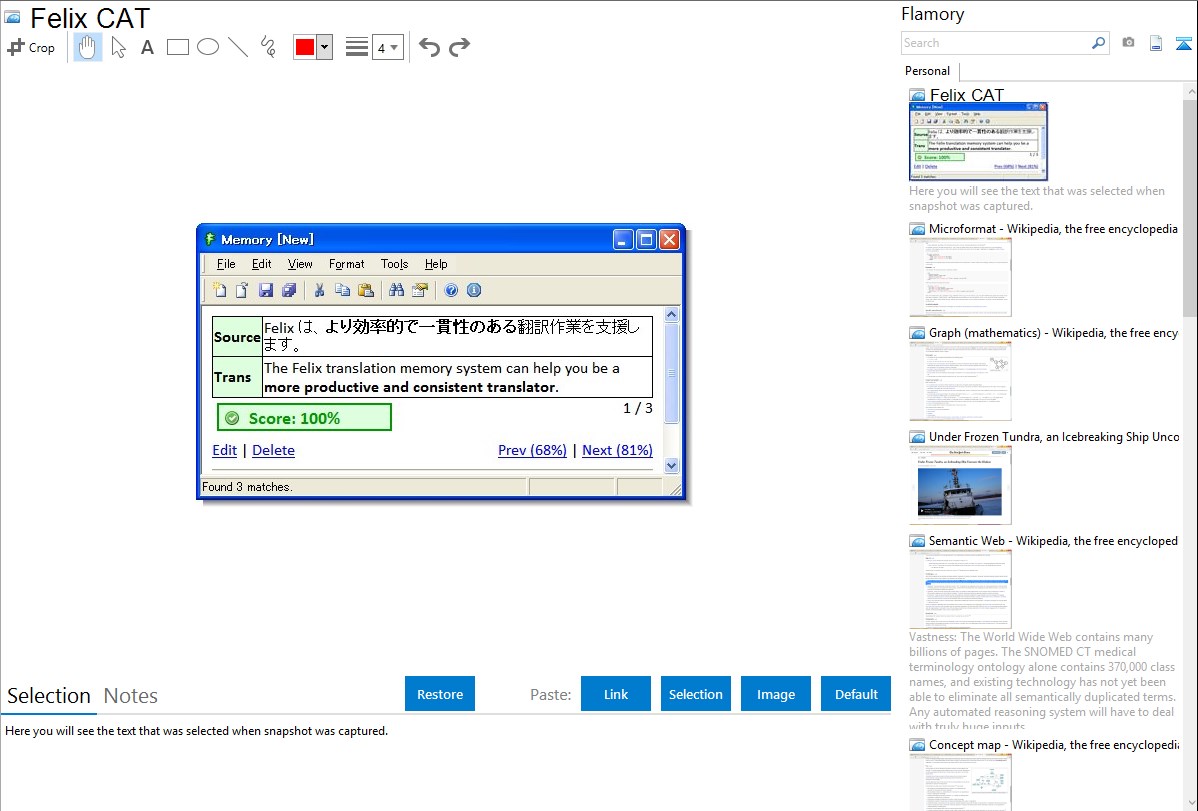Click the Edit link beside Delete
This screenshot has width=1198, height=811.
225,450
